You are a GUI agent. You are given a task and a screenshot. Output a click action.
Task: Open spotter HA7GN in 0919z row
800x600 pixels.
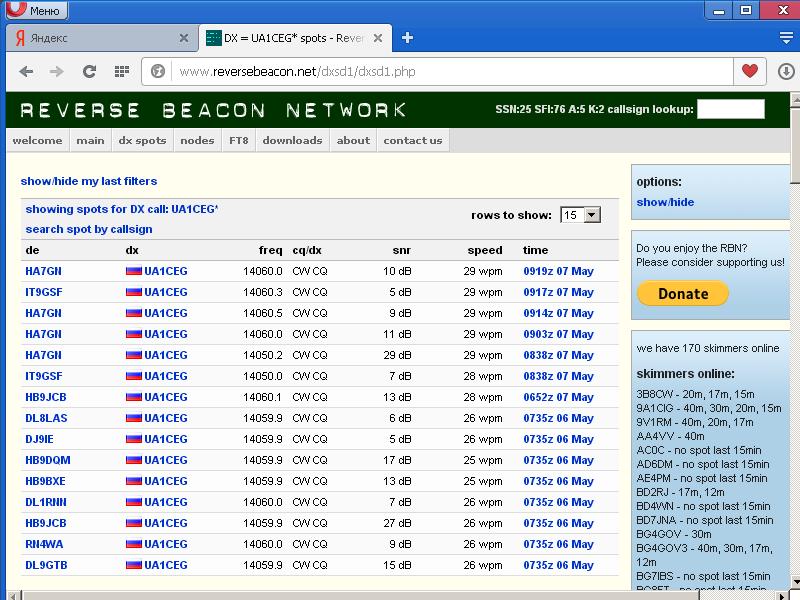43,271
